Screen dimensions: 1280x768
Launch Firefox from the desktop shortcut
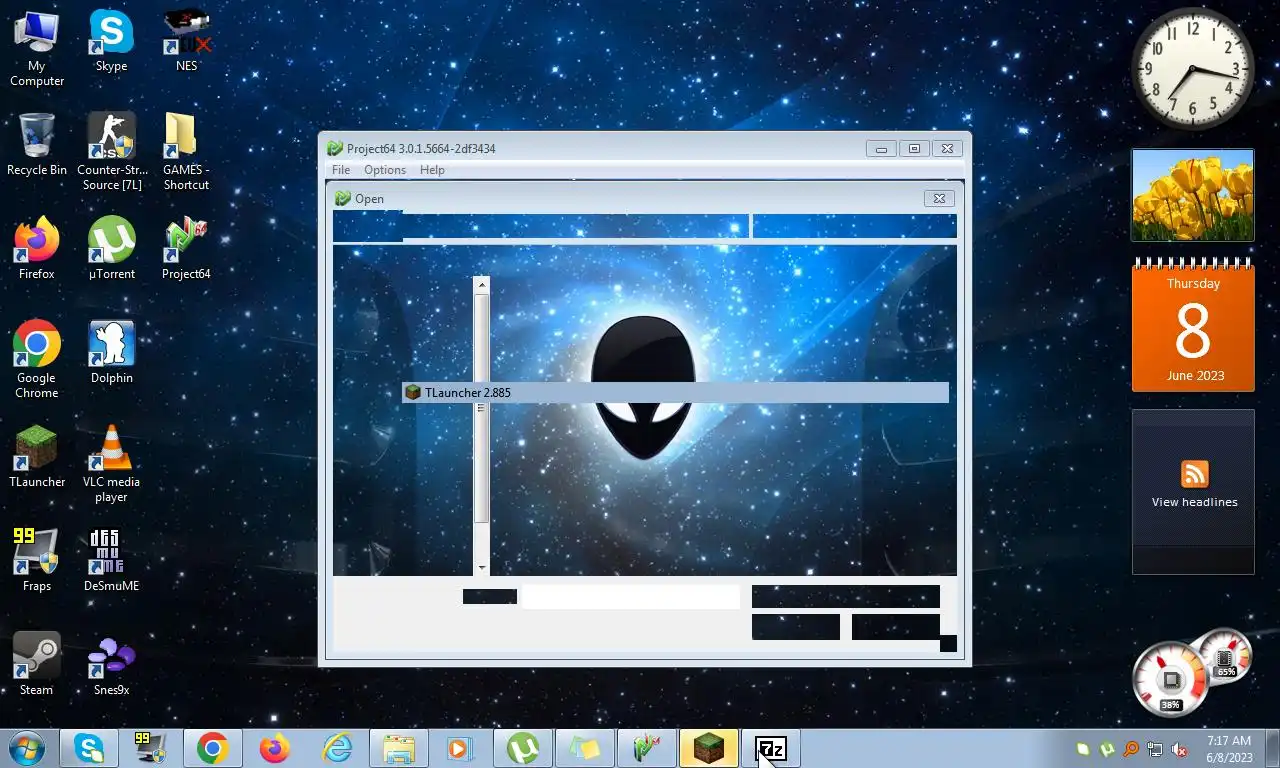[x=37, y=249]
